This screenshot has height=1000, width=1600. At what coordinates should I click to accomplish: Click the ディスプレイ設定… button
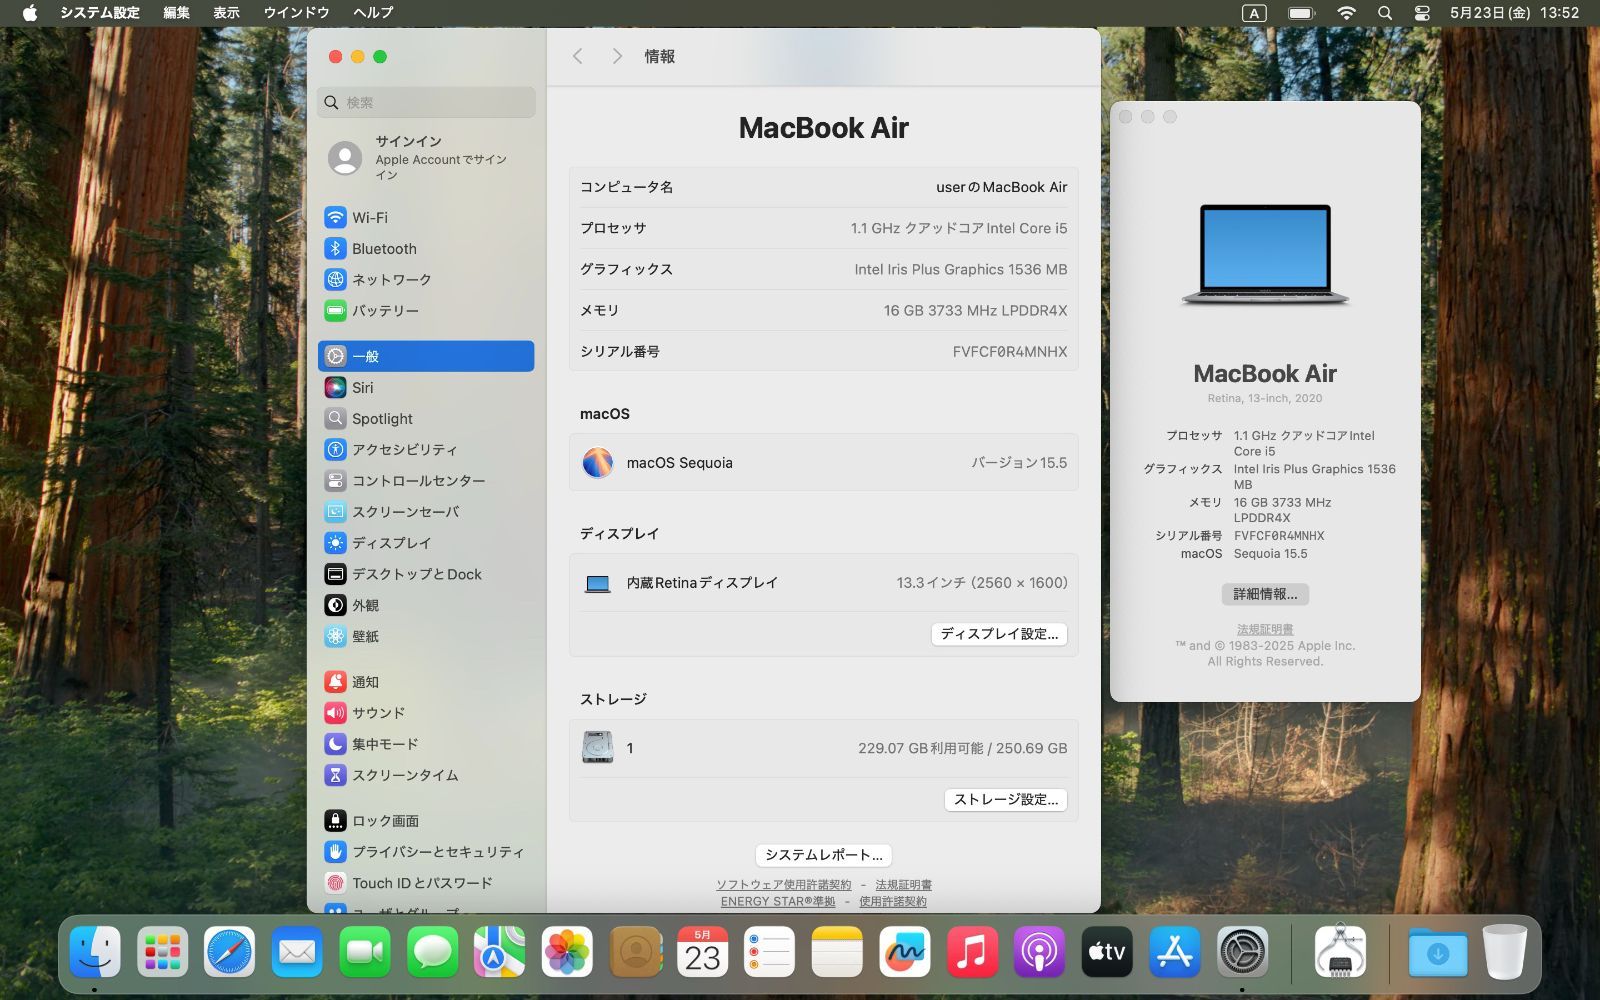[x=999, y=634]
